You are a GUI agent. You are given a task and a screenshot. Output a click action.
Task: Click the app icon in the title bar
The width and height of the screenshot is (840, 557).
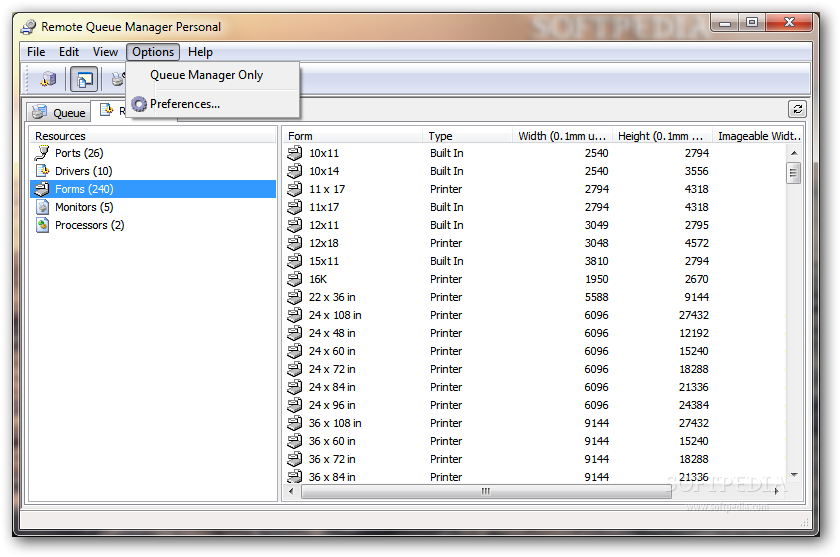coord(28,27)
